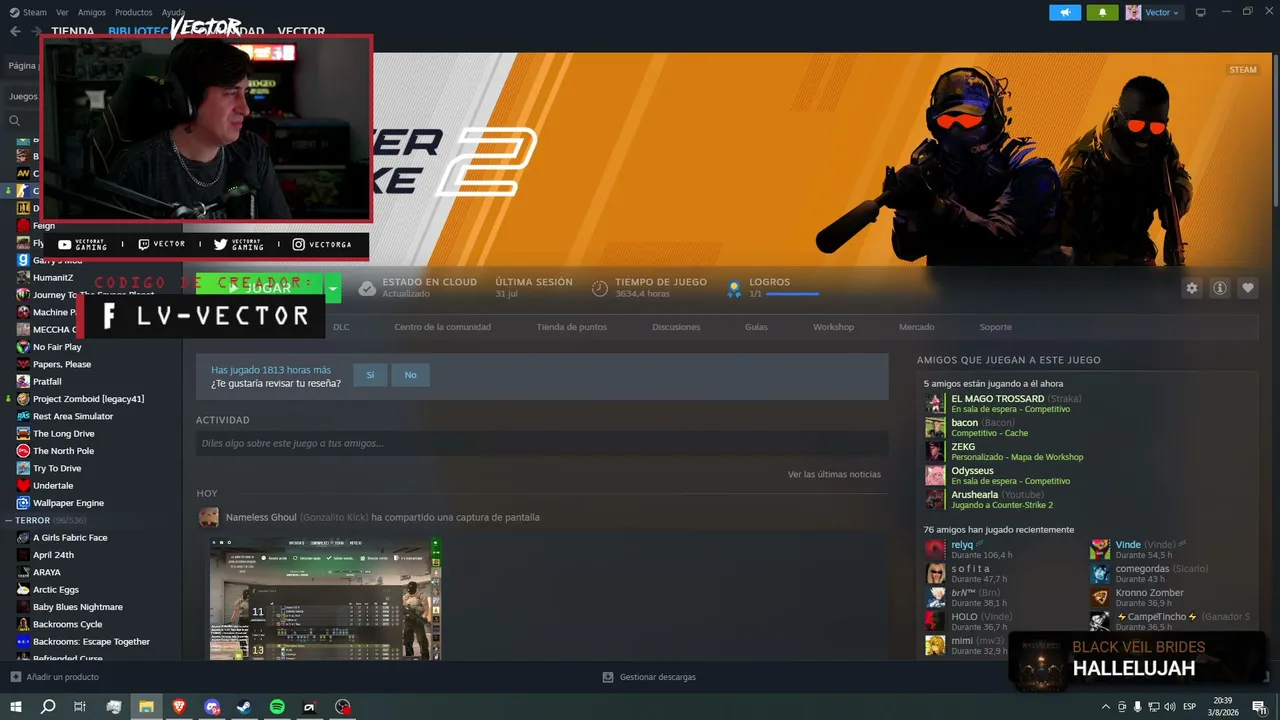The image size is (1280, 720).
Task: Open Nameless Ghoul's profile avatar
Action: point(208,517)
